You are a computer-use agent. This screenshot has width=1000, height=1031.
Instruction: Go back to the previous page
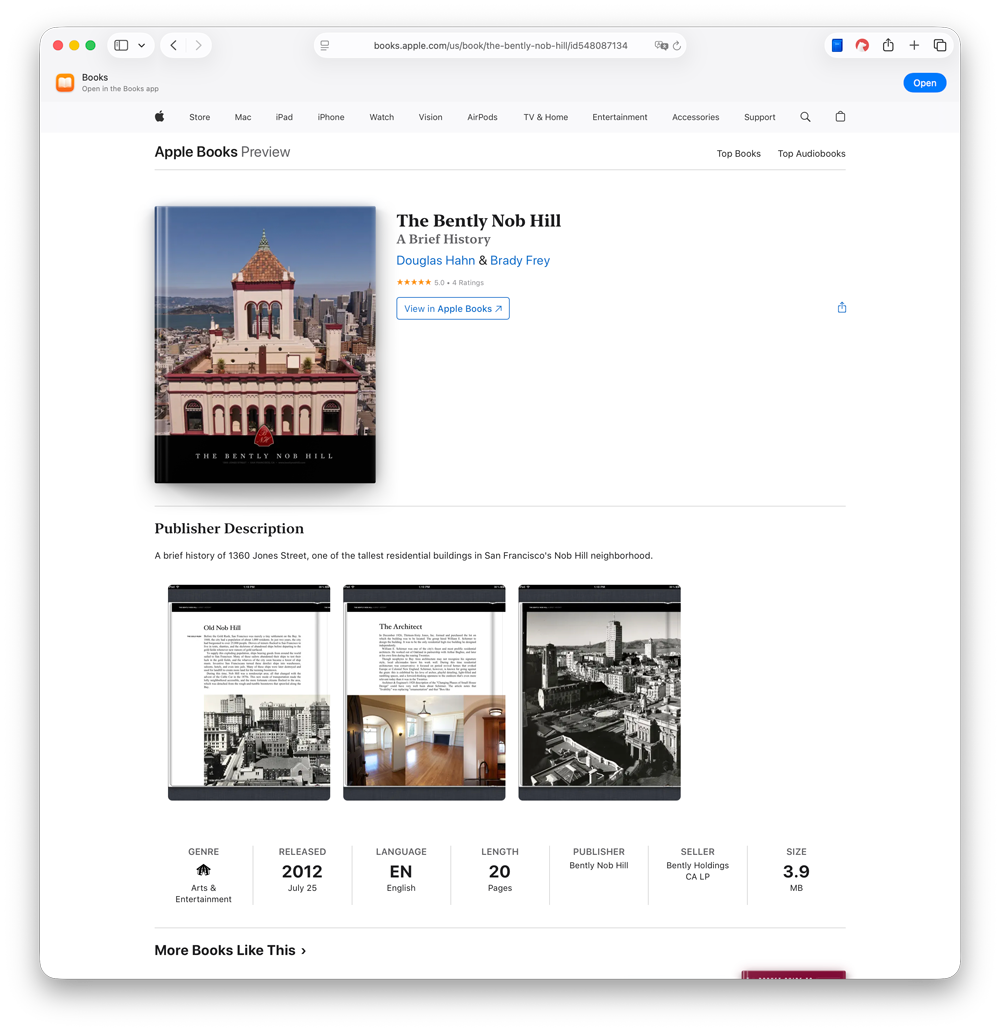tap(174, 46)
